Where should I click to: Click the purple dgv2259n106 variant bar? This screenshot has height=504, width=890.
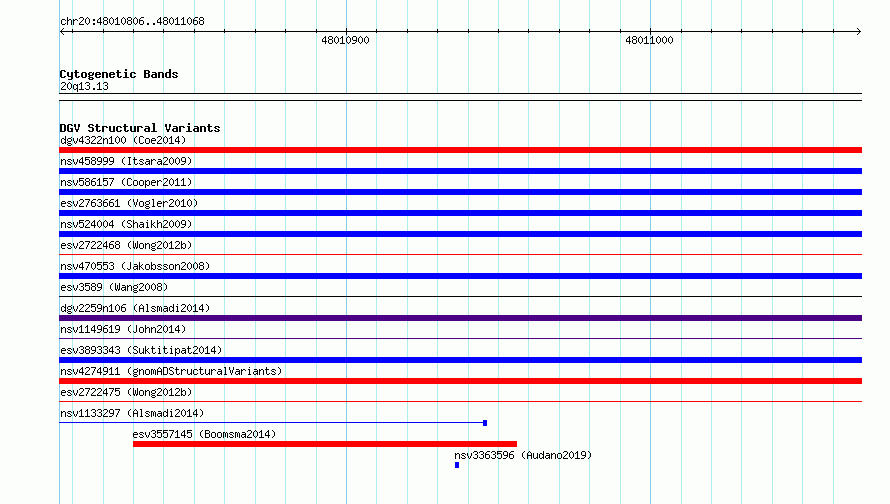[x=460, y=318]
